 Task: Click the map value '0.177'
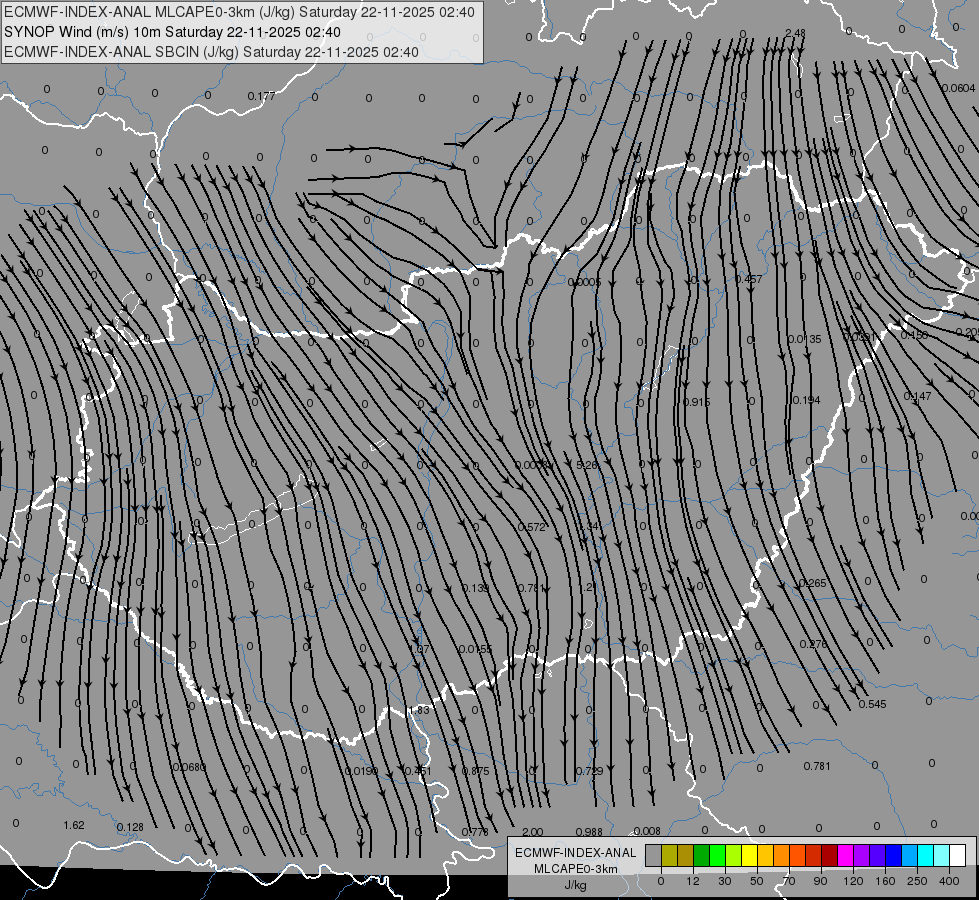(261, 96)
